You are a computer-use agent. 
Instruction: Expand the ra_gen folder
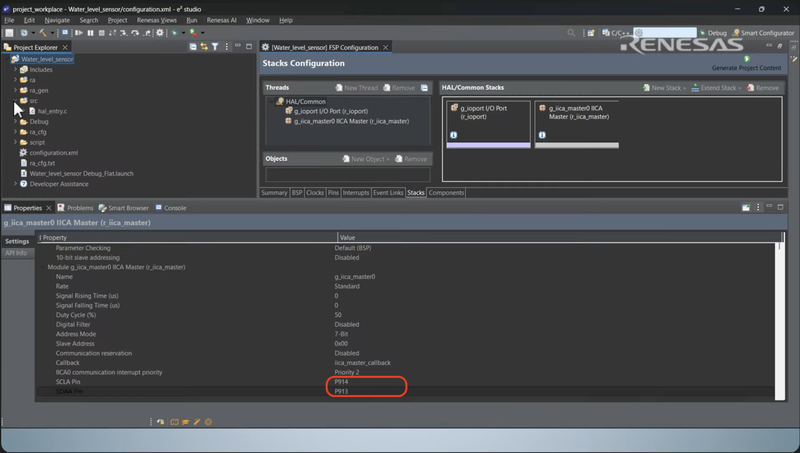click(15, 90)
